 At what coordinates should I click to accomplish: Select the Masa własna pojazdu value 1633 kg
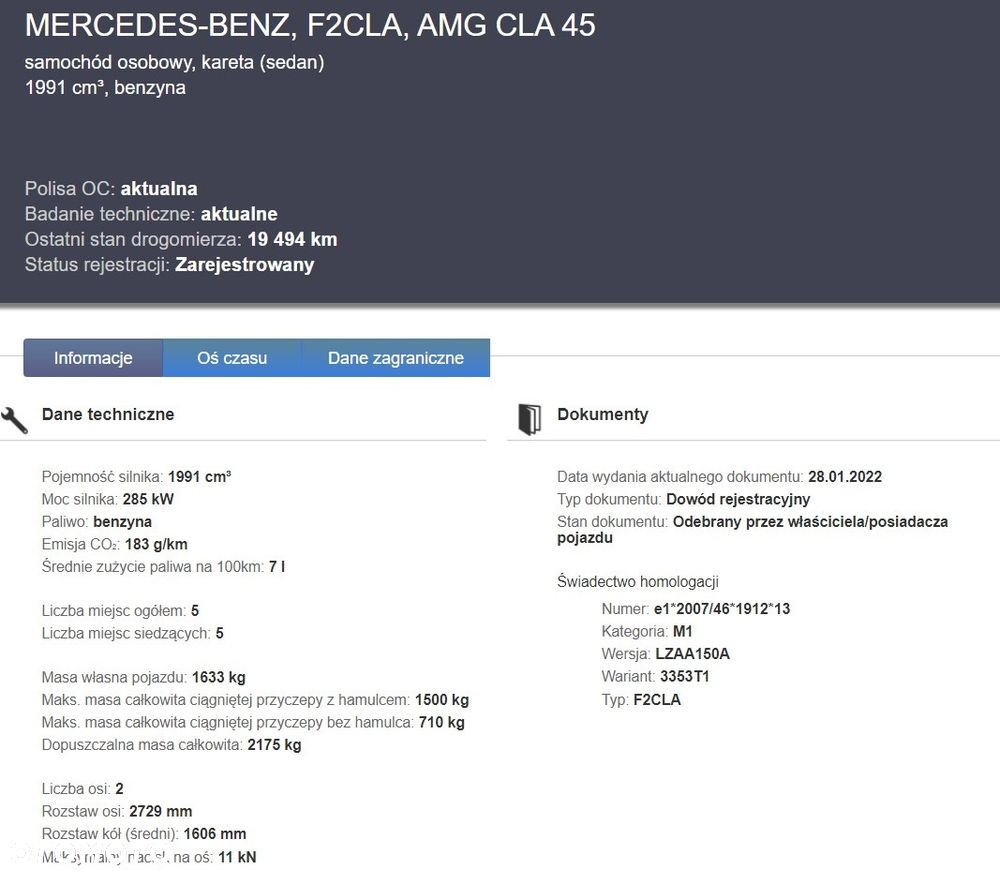(x=219, y=677)
